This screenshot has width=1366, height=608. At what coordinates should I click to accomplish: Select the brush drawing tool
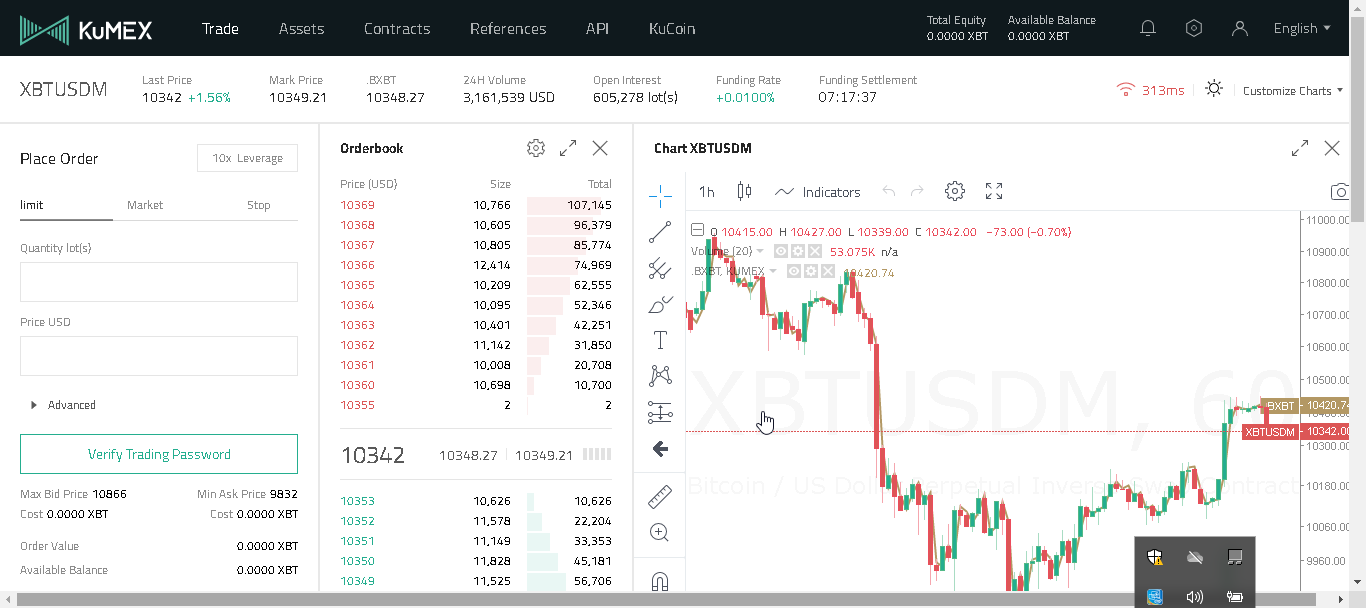(x=660, y=304)
